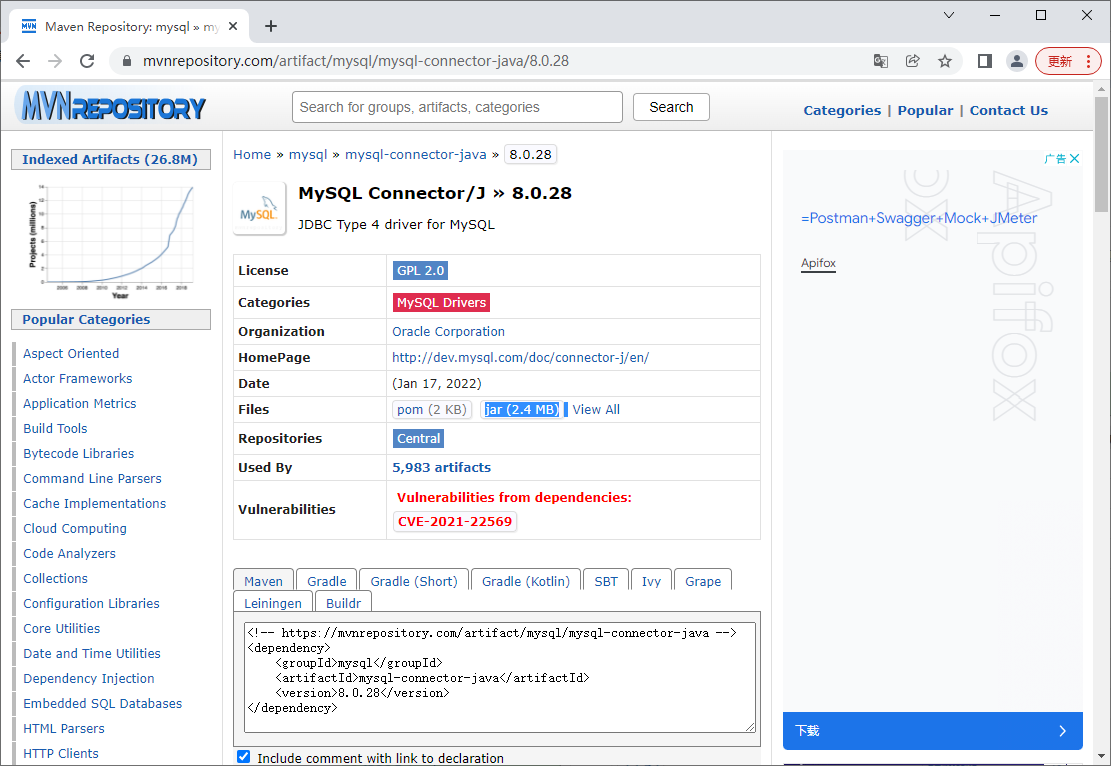
Task: Open the browser side panel icon
Action: click(x=984, y=61)
